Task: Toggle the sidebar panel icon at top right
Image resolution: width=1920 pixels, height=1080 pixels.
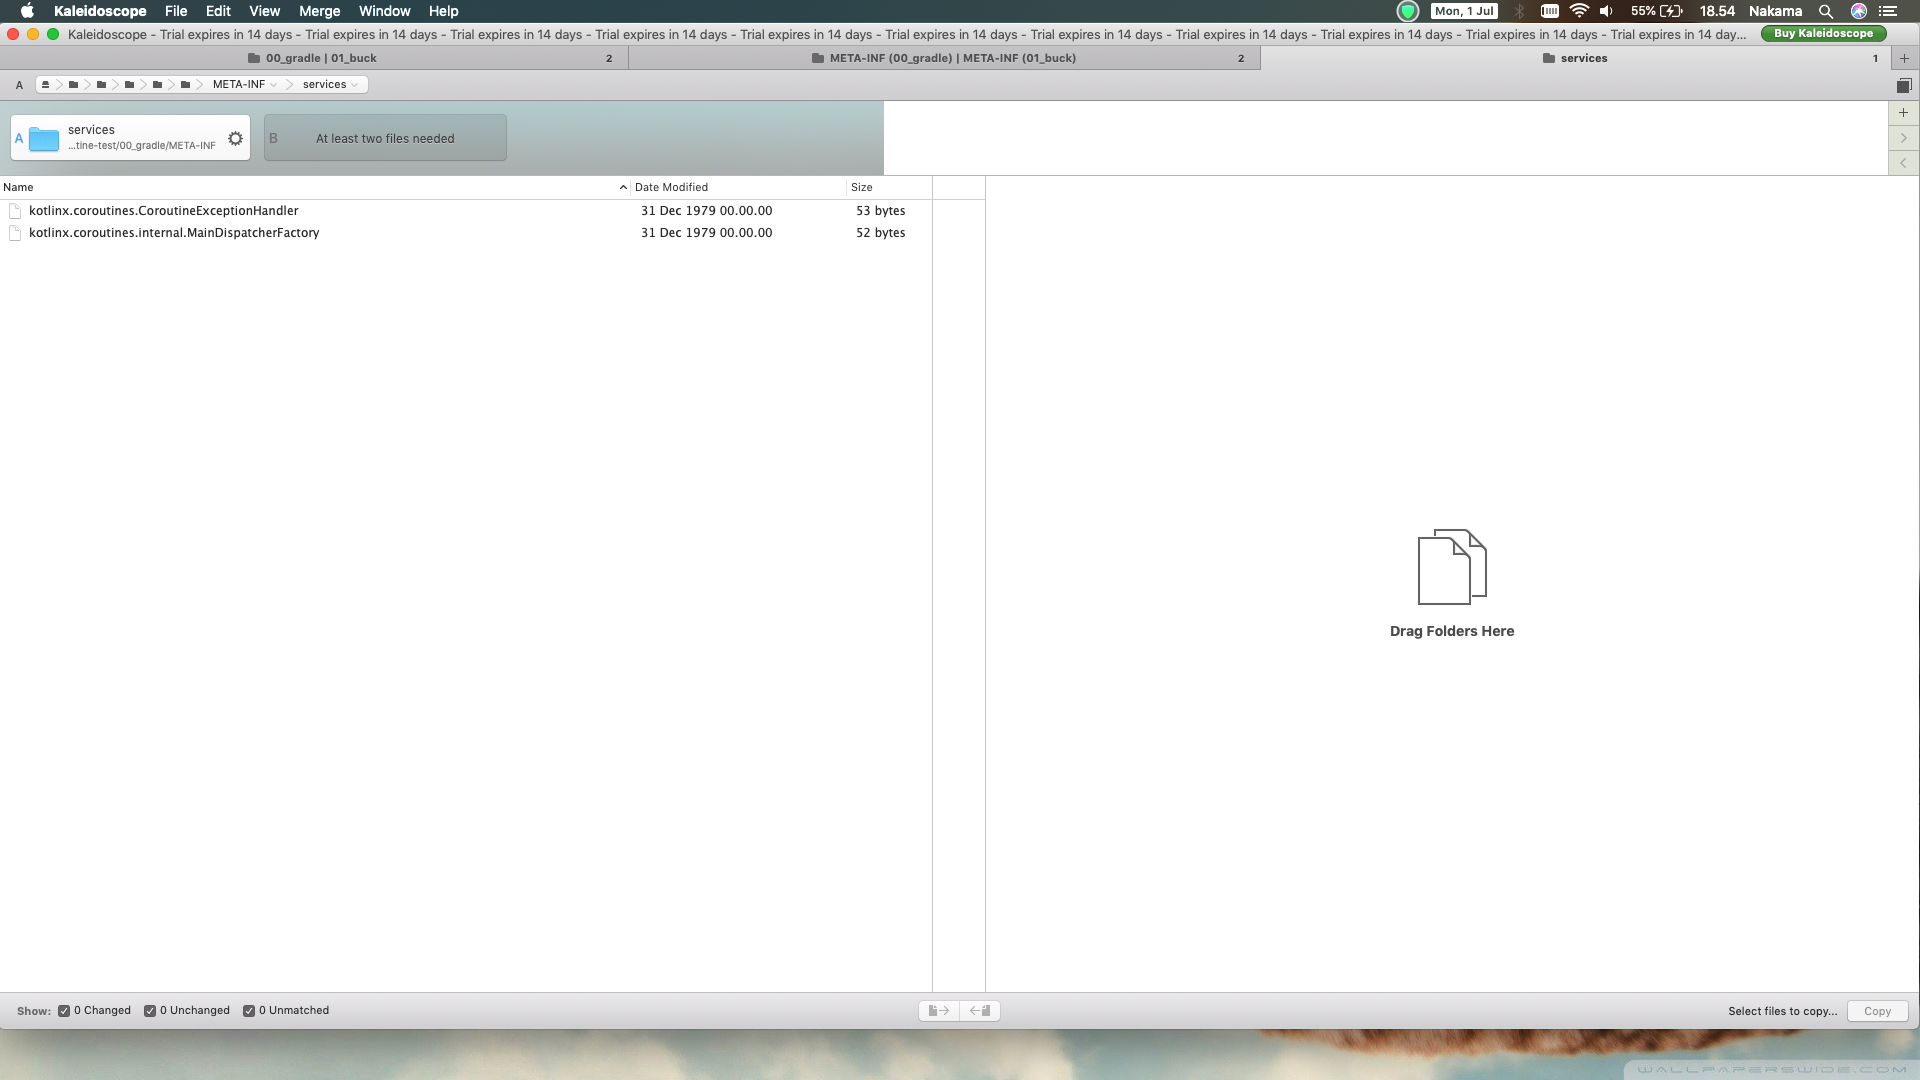Action: [x=1904, y=85]
